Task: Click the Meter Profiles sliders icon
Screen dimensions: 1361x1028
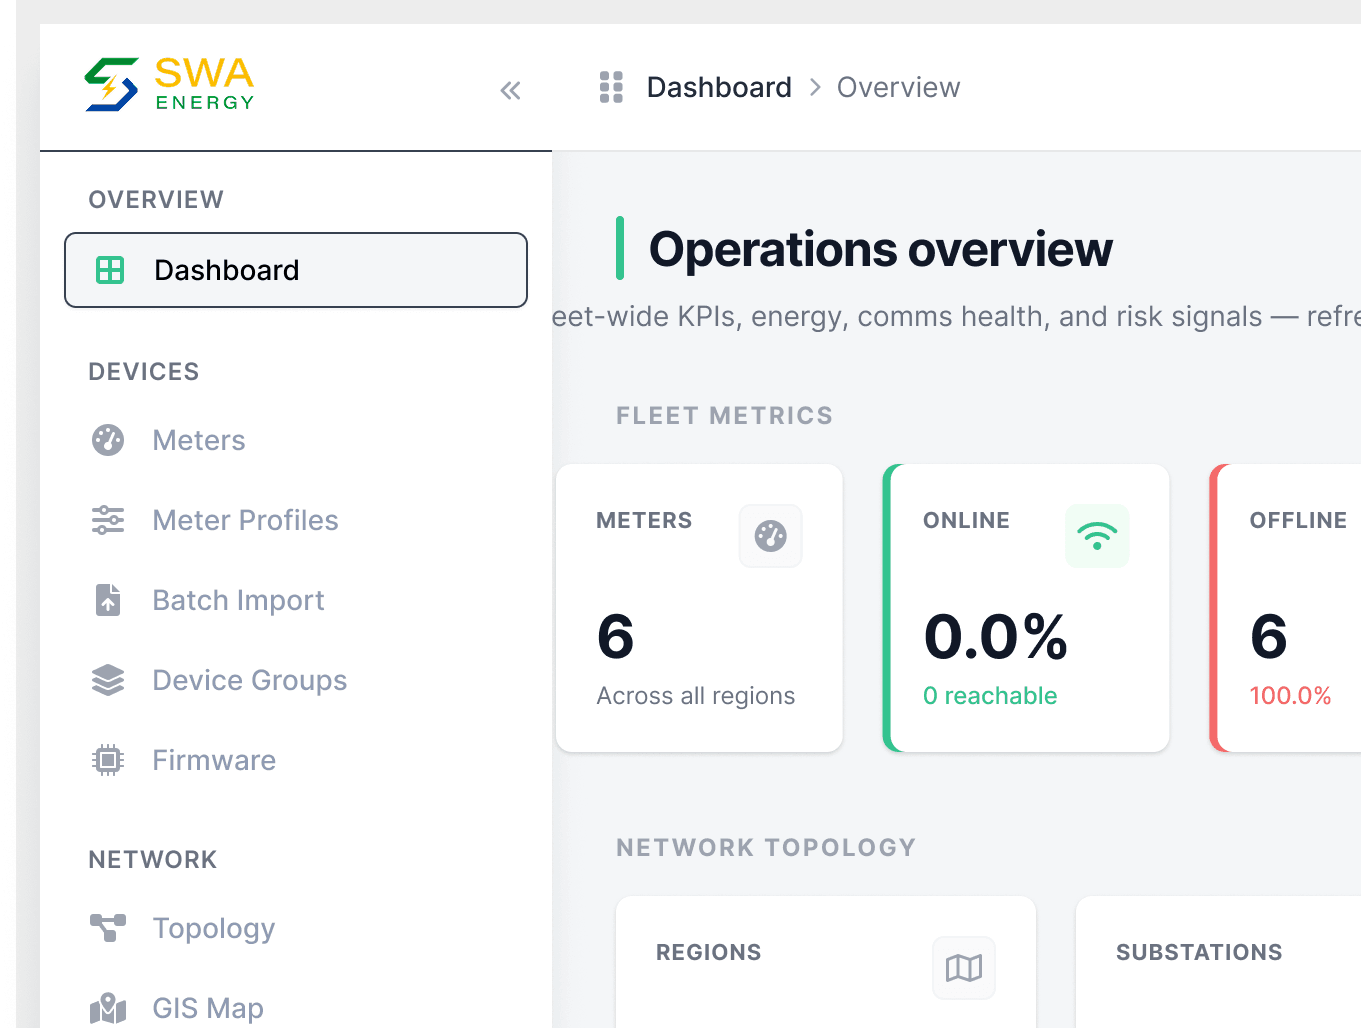Action: click(108, 520)
